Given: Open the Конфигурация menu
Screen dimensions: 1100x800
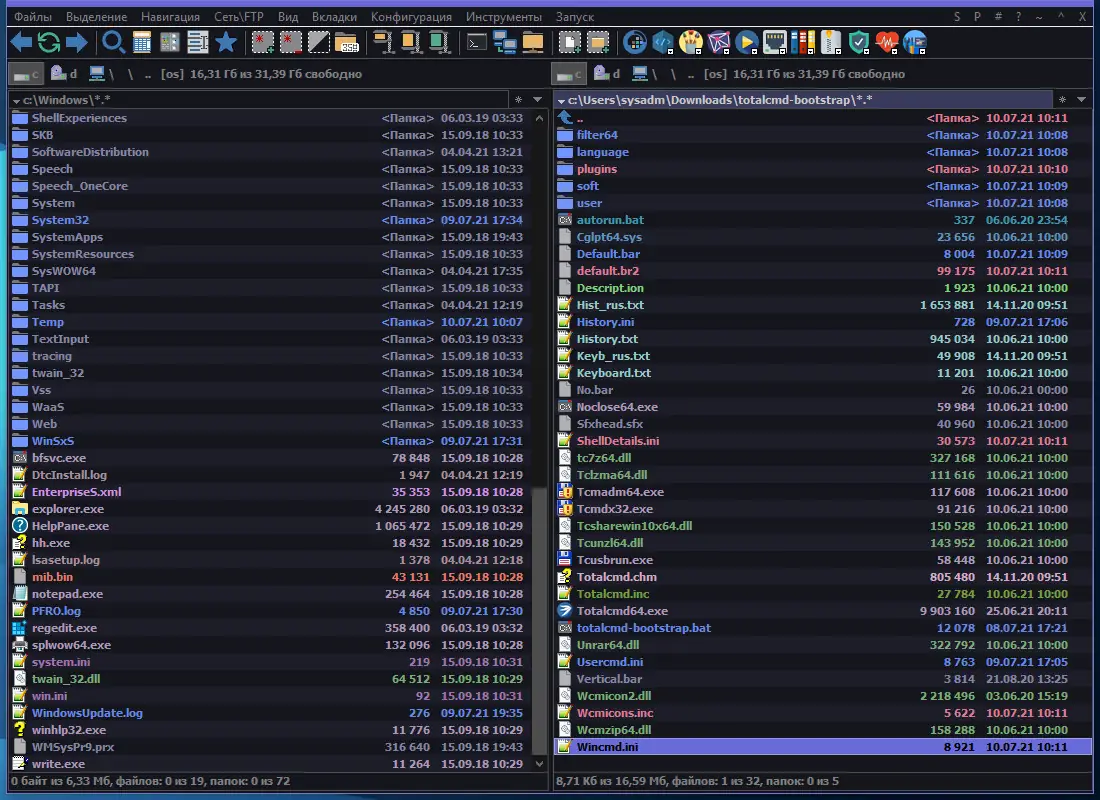Looking at the screenshot, I should pos(412,17).
